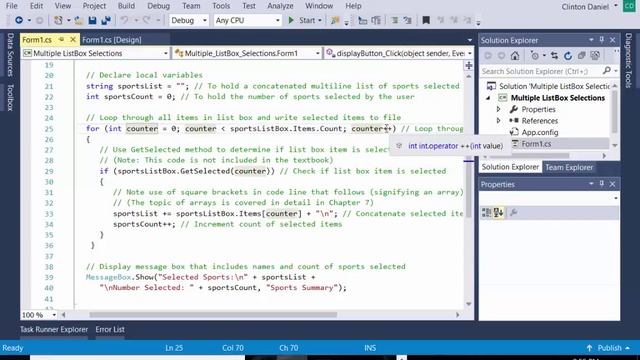Click the Uncomment selected lines icon
Screen dimensions: 640x360
[x=407, y=20]
